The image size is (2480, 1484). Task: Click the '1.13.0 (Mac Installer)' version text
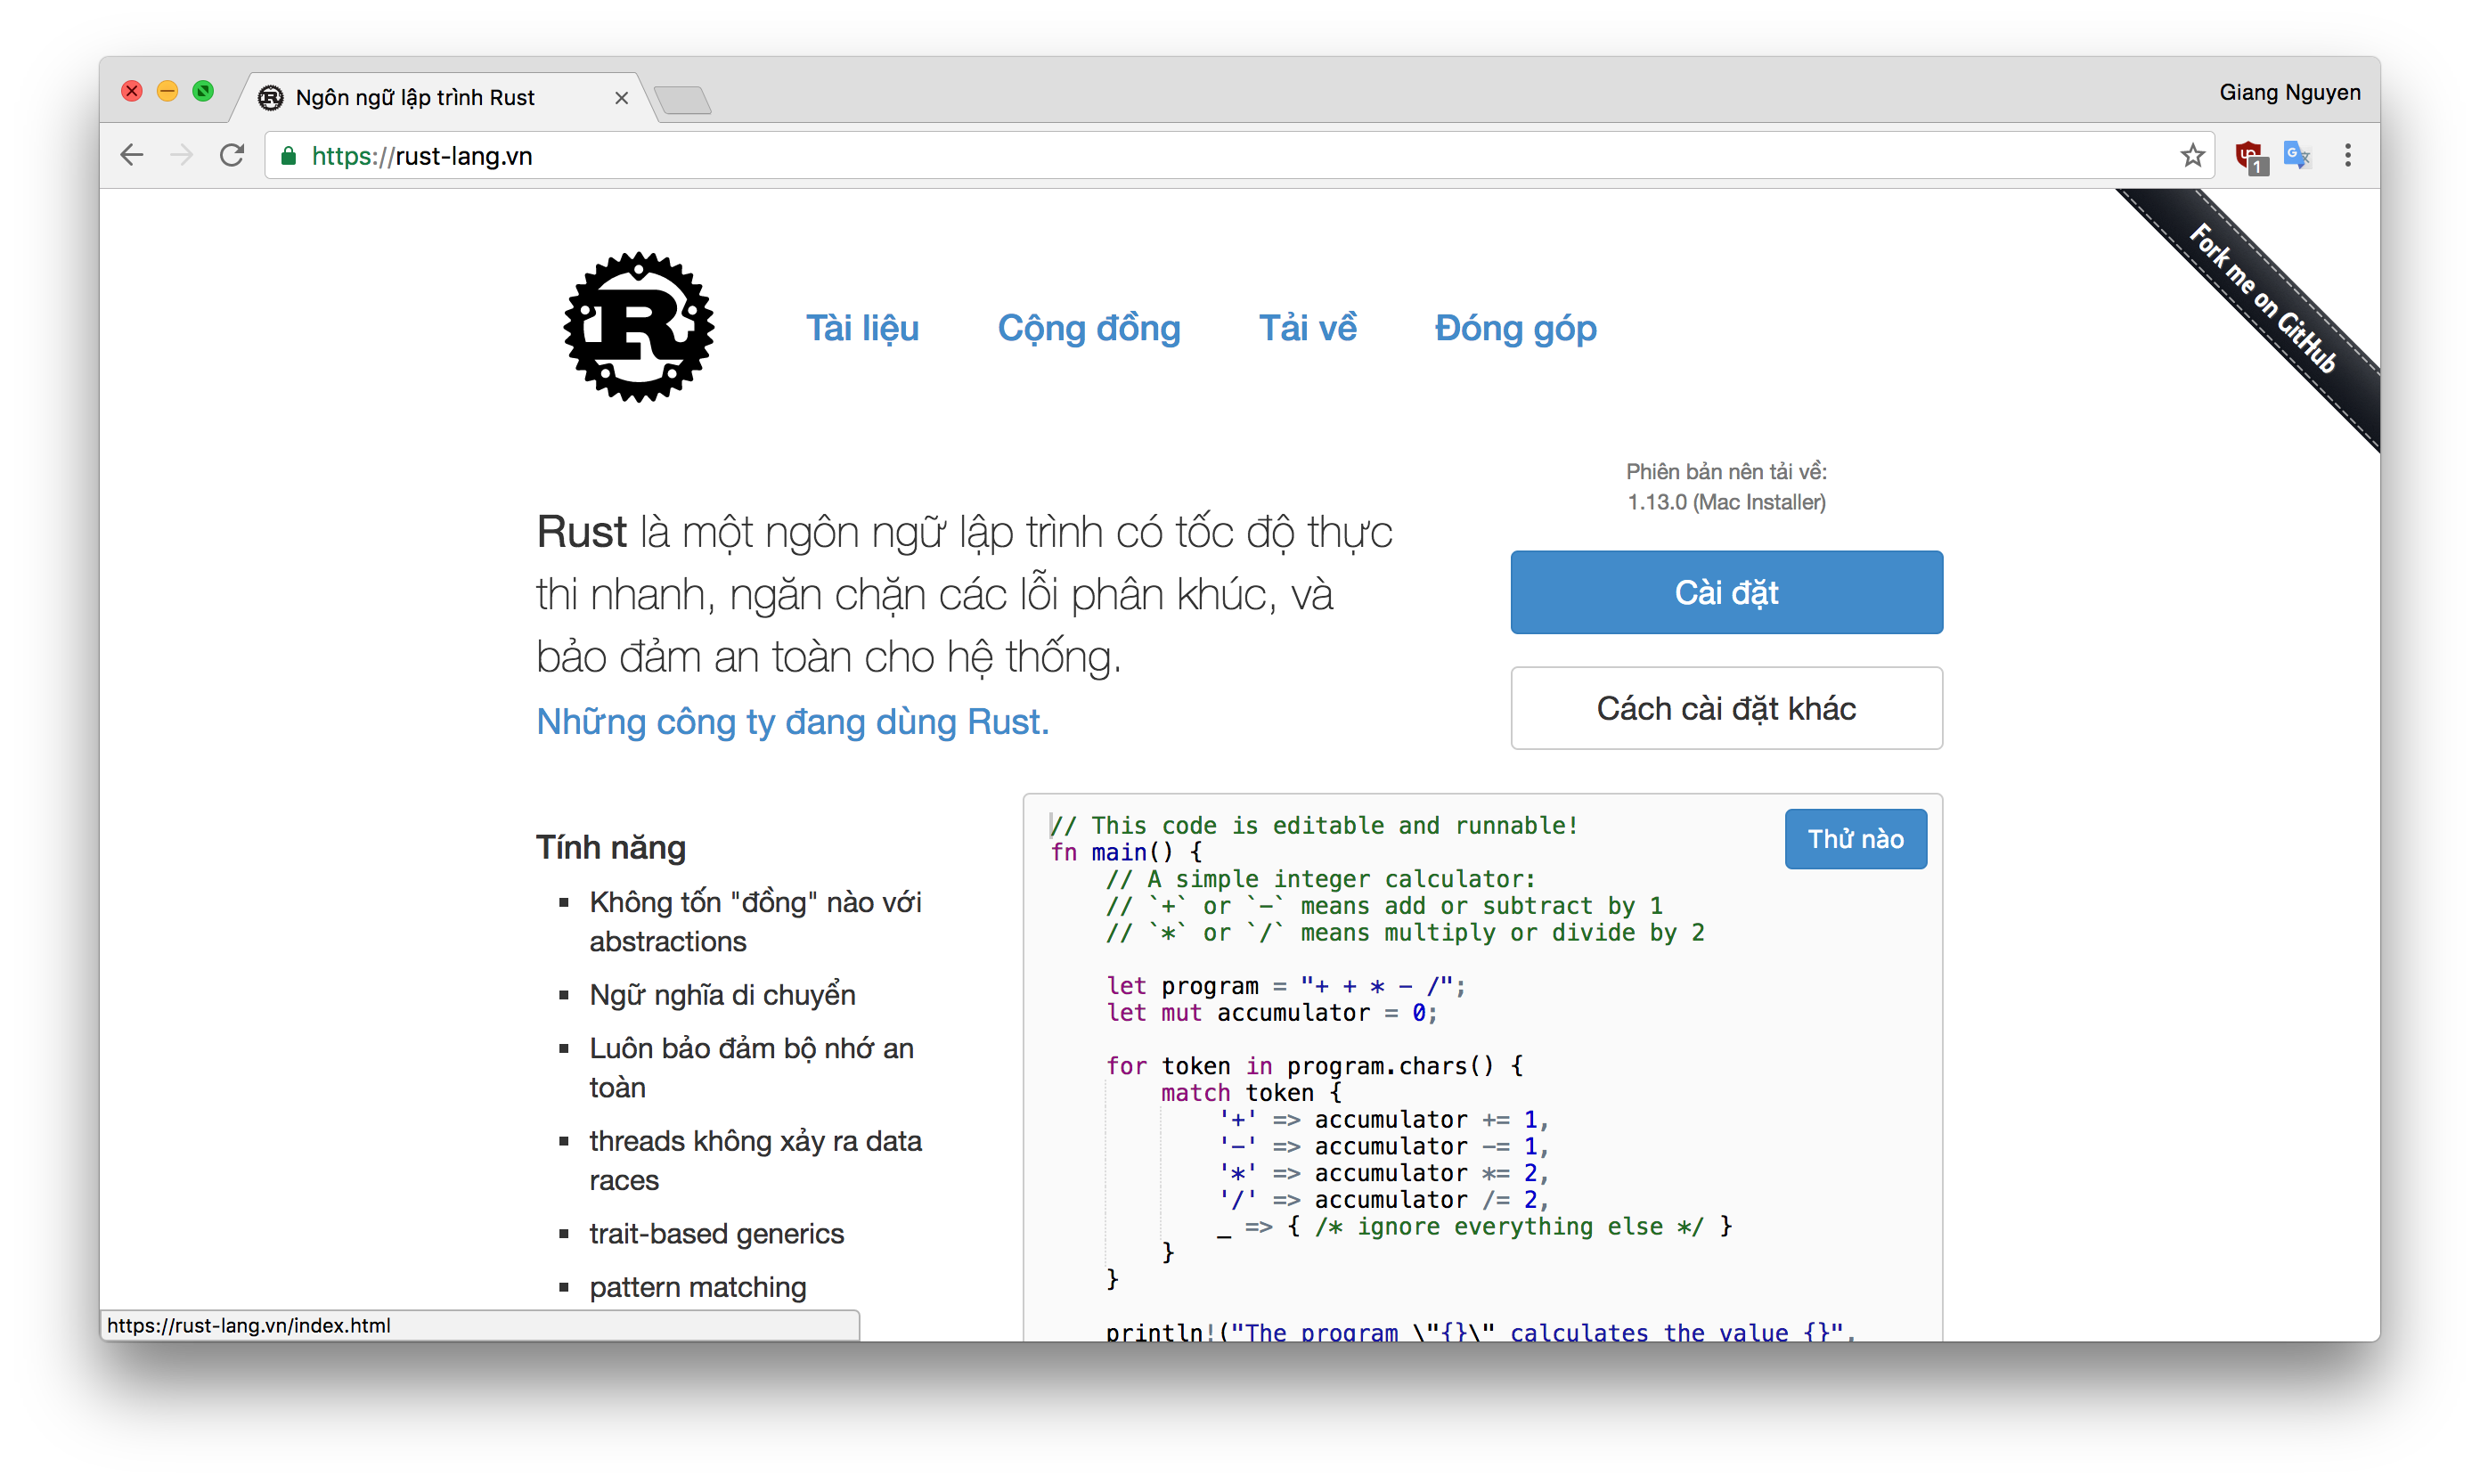[x=1726, y=503]
